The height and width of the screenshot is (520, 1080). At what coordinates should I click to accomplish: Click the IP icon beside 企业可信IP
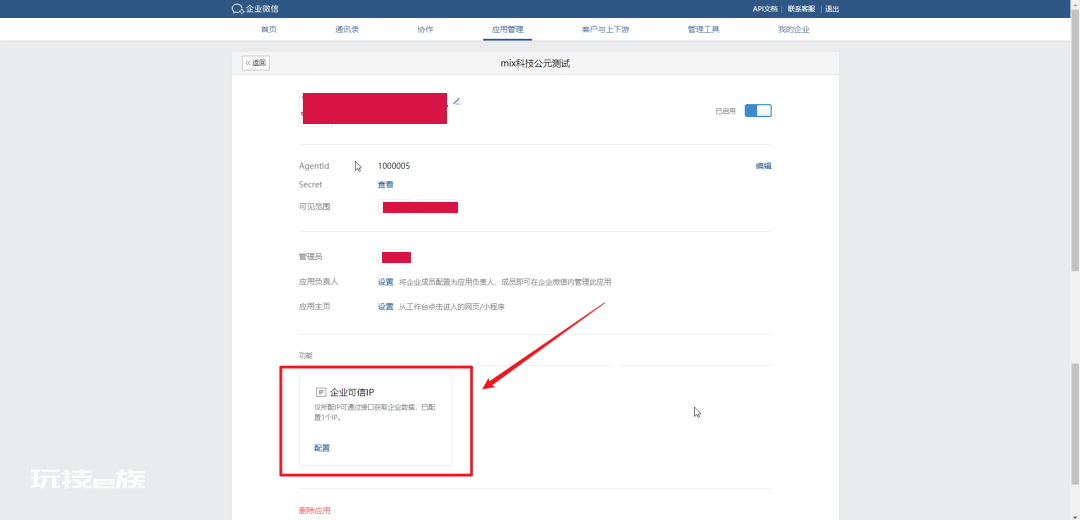click(320, 392)
